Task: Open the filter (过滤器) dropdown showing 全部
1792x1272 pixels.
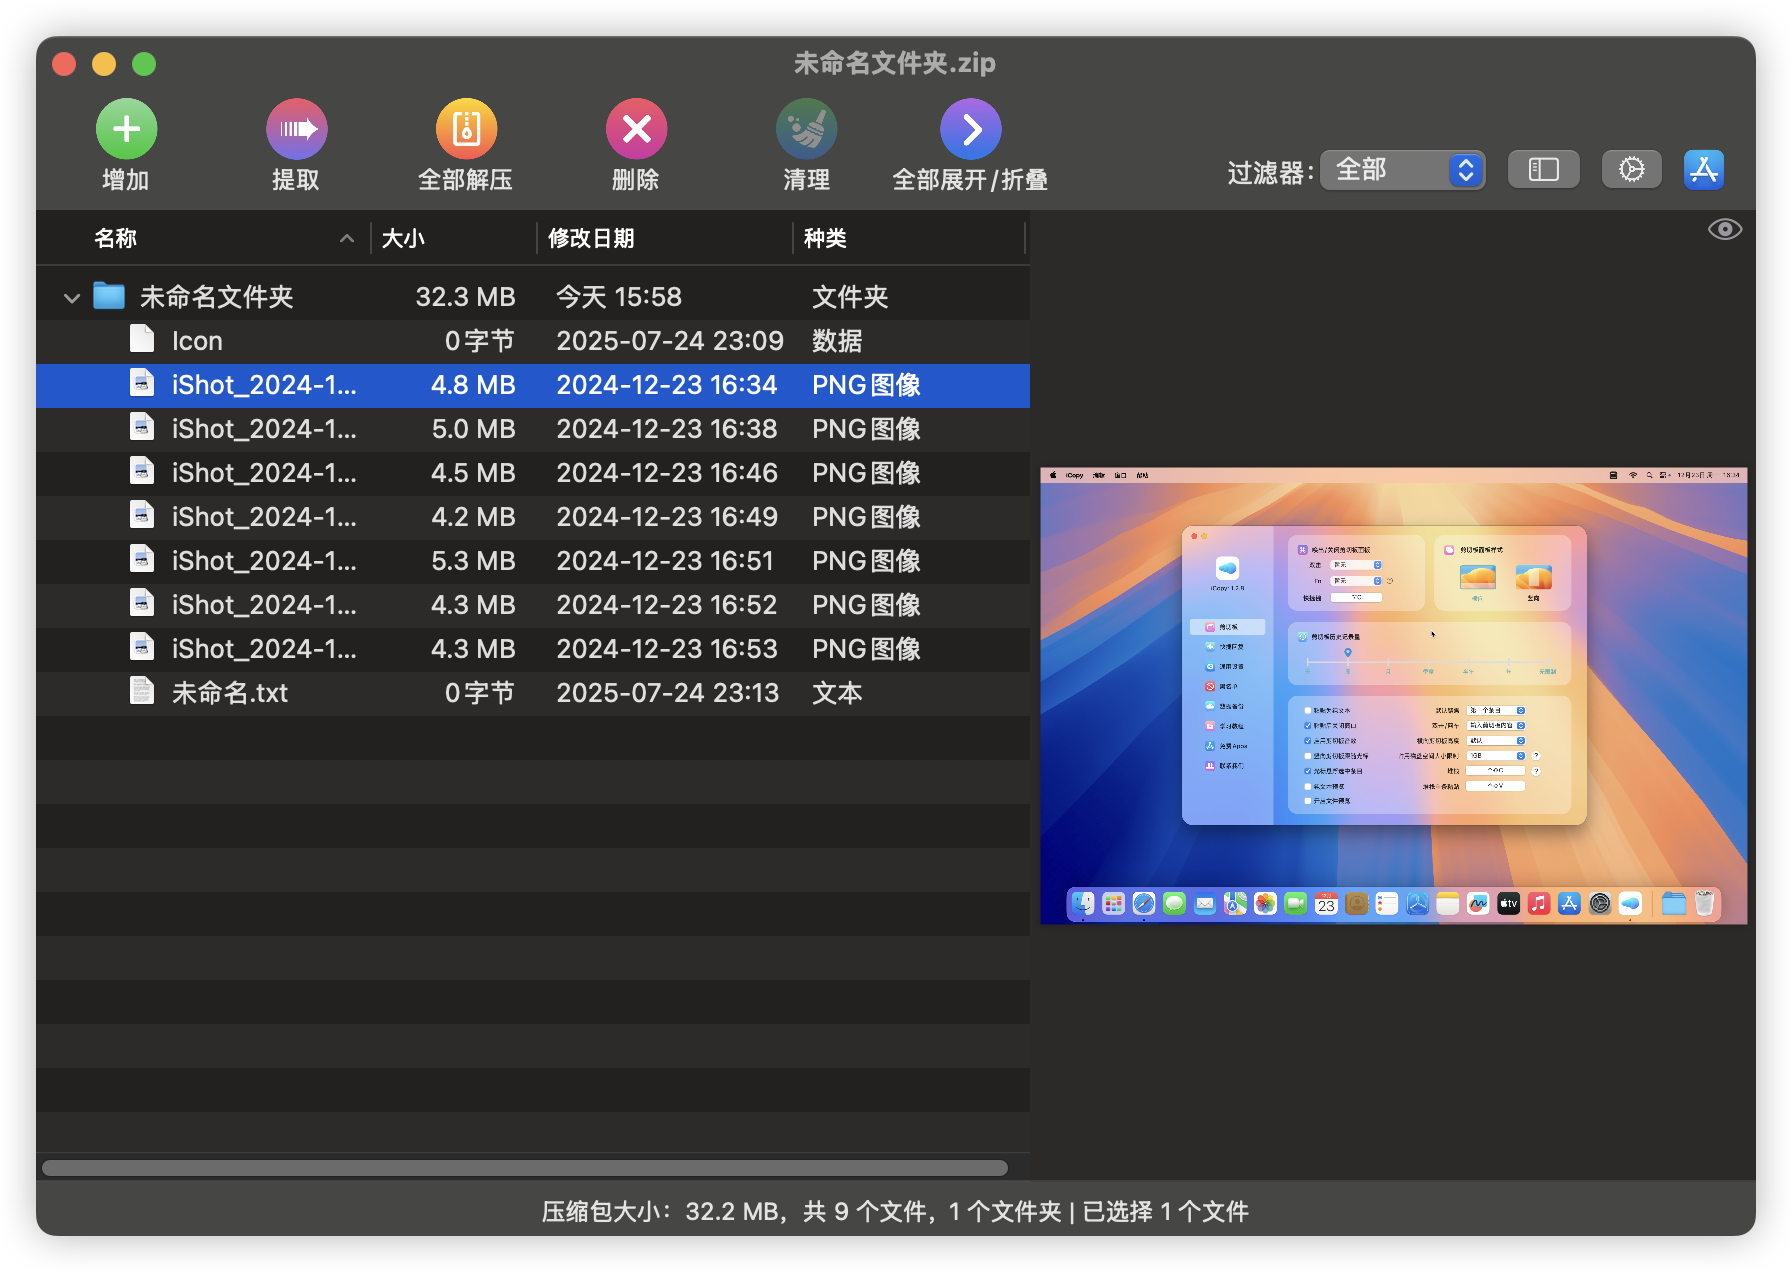Action: (x=1402, y=170)
